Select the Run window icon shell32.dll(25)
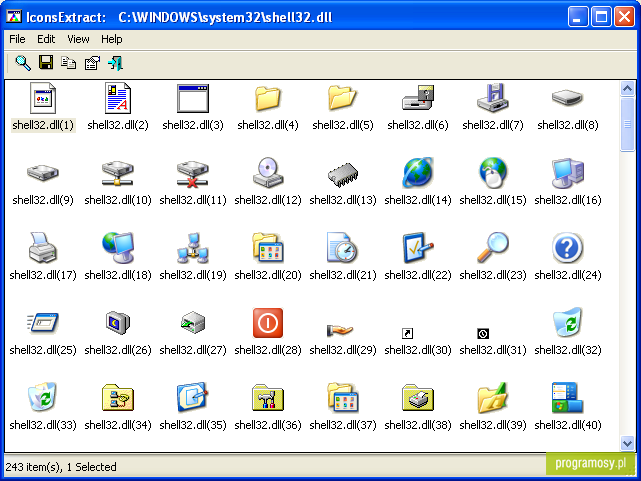The height and width of the screenshot is (481, 641). 43,323
